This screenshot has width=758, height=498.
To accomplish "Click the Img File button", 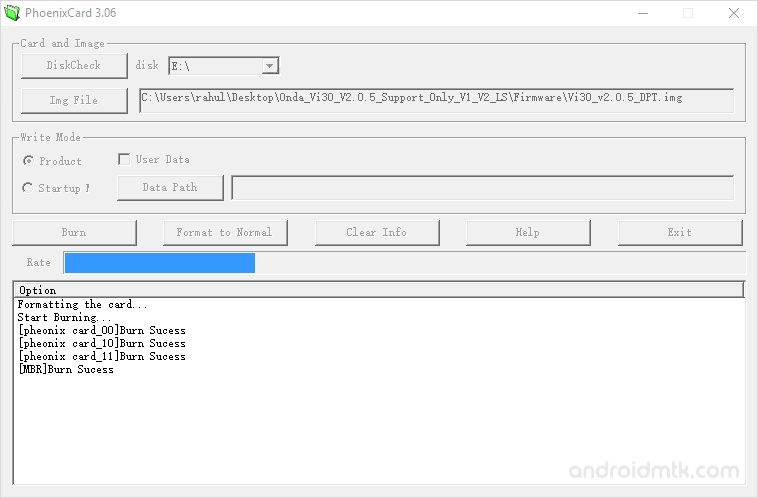I will (74, 100).
